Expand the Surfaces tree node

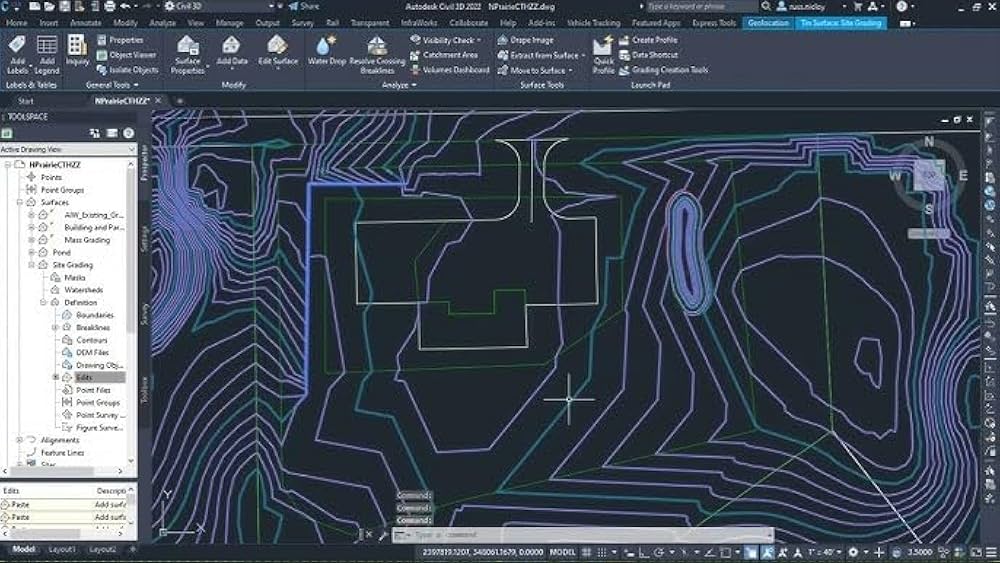(20, 202)
